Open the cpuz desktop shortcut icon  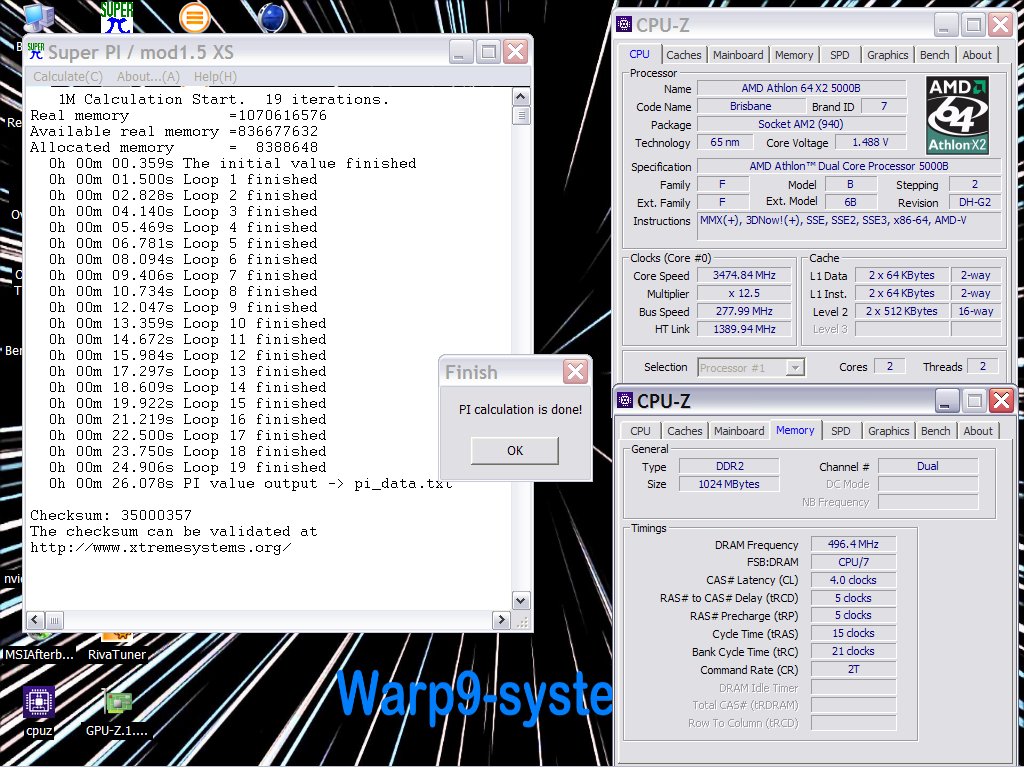[x=39, y=702]
